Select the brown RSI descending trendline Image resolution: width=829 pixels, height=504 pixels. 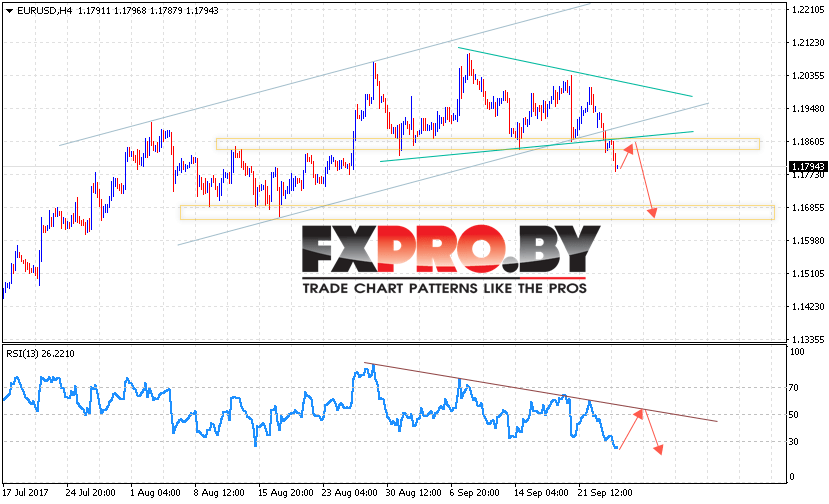pyautogui.click(x=541, y=392)
